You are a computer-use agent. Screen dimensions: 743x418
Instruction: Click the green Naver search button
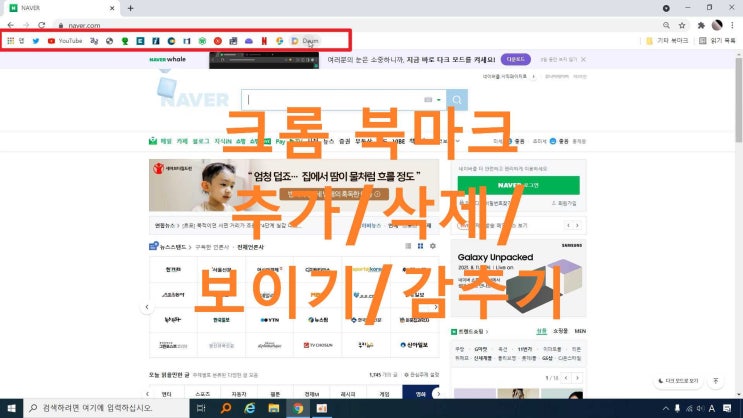click(x=457, y=100)
